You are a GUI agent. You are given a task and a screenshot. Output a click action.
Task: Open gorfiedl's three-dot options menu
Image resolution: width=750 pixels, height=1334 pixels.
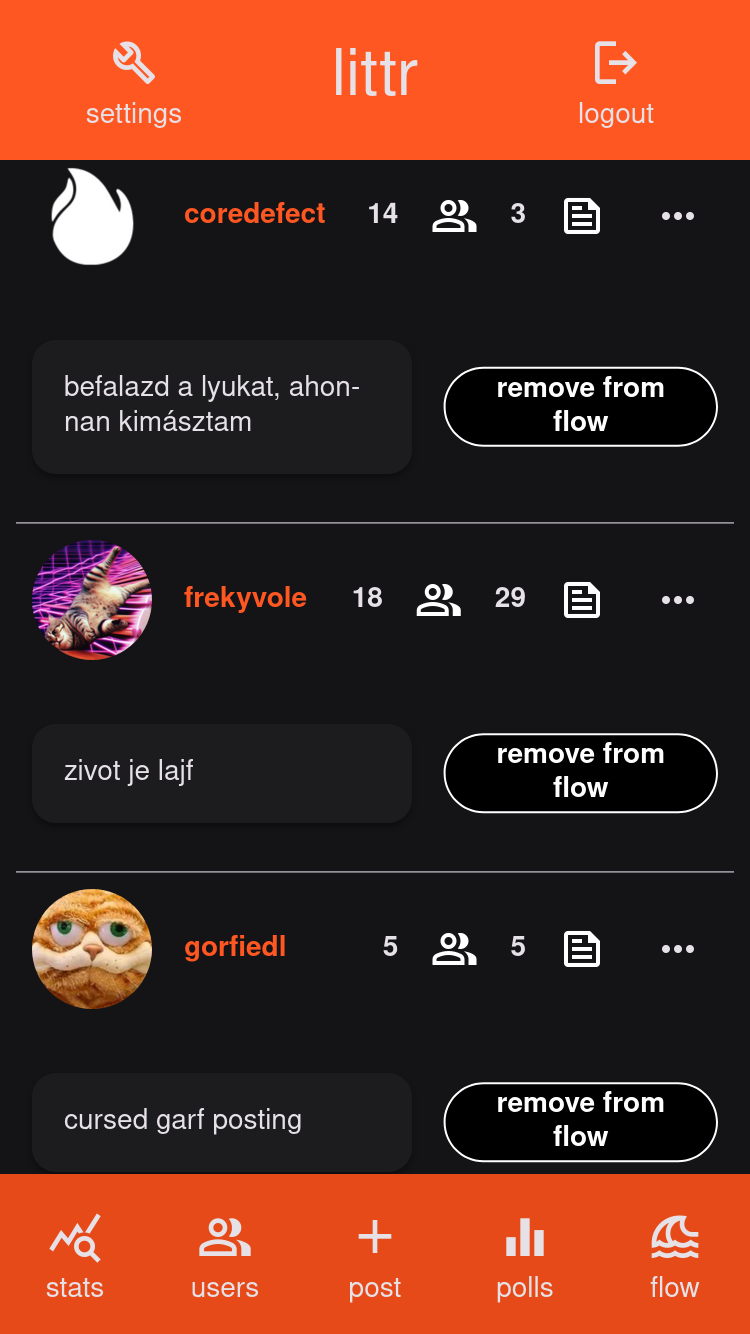coord(678,949)
